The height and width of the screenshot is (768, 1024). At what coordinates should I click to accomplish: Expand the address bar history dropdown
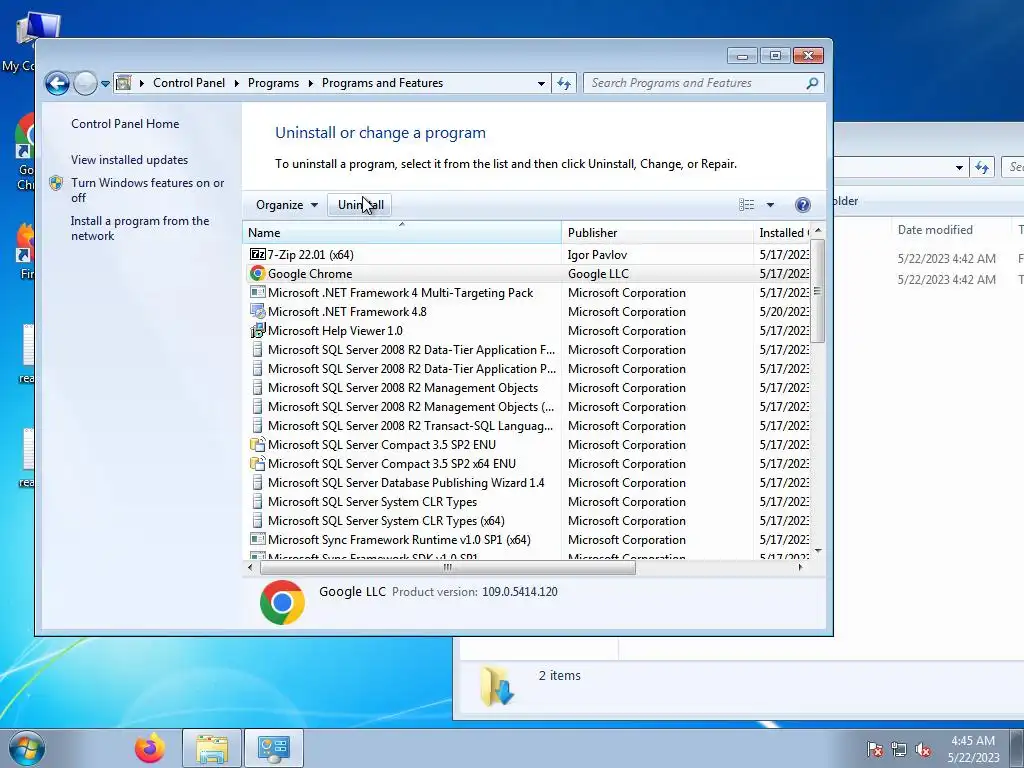(x=541, y=84)
